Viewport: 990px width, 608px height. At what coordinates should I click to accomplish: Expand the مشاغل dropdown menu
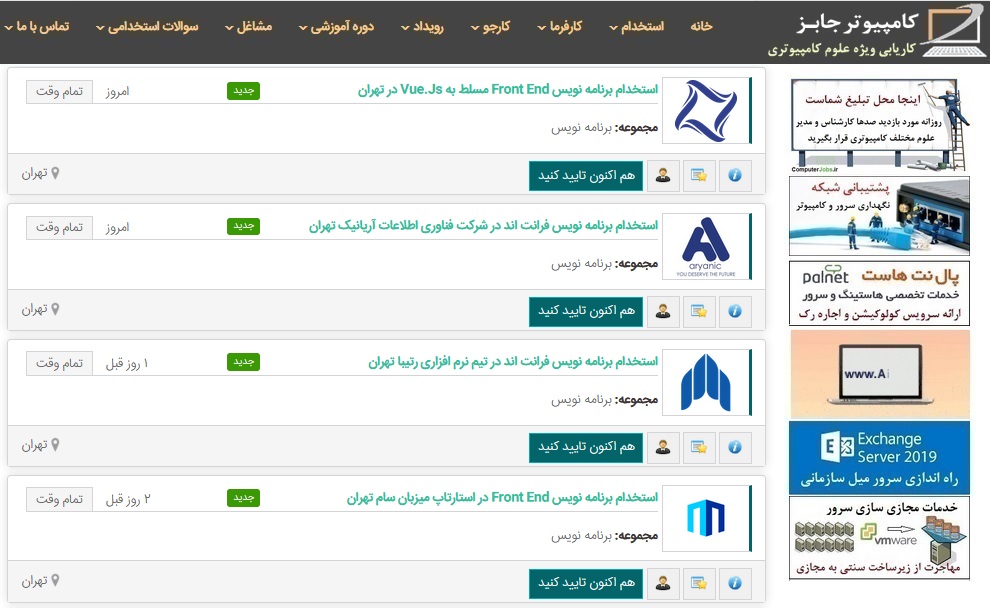pyautogui.click(x=248, y=27)
